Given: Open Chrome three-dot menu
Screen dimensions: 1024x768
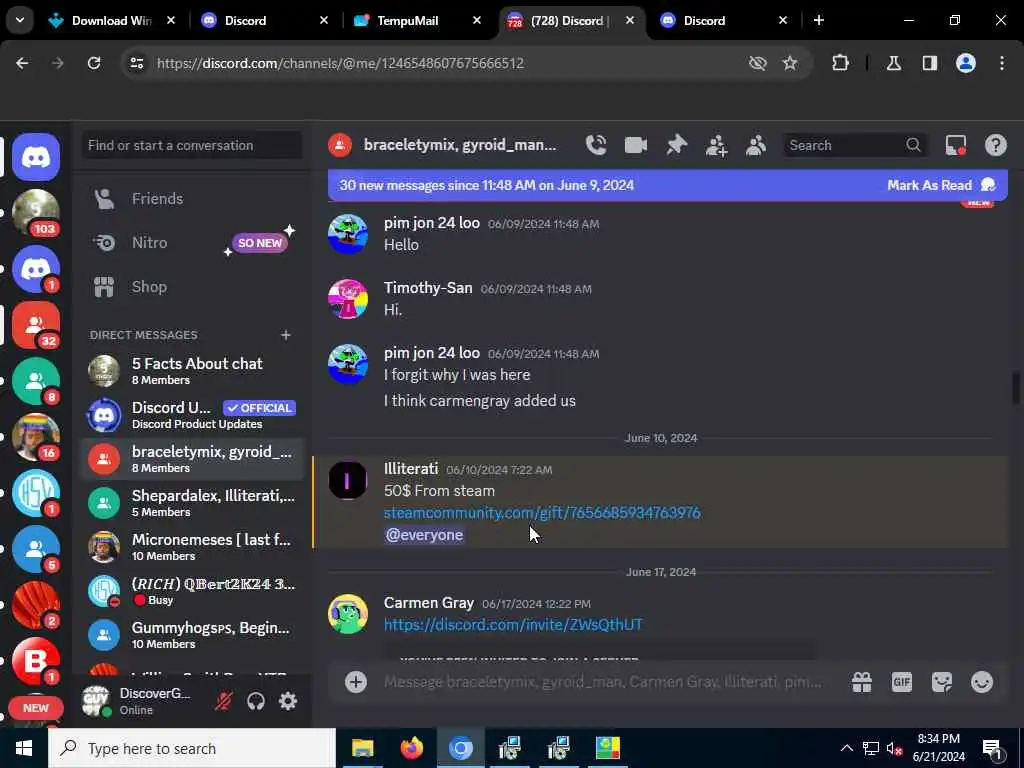Looking at the screenshot, I should [1002, 63].
